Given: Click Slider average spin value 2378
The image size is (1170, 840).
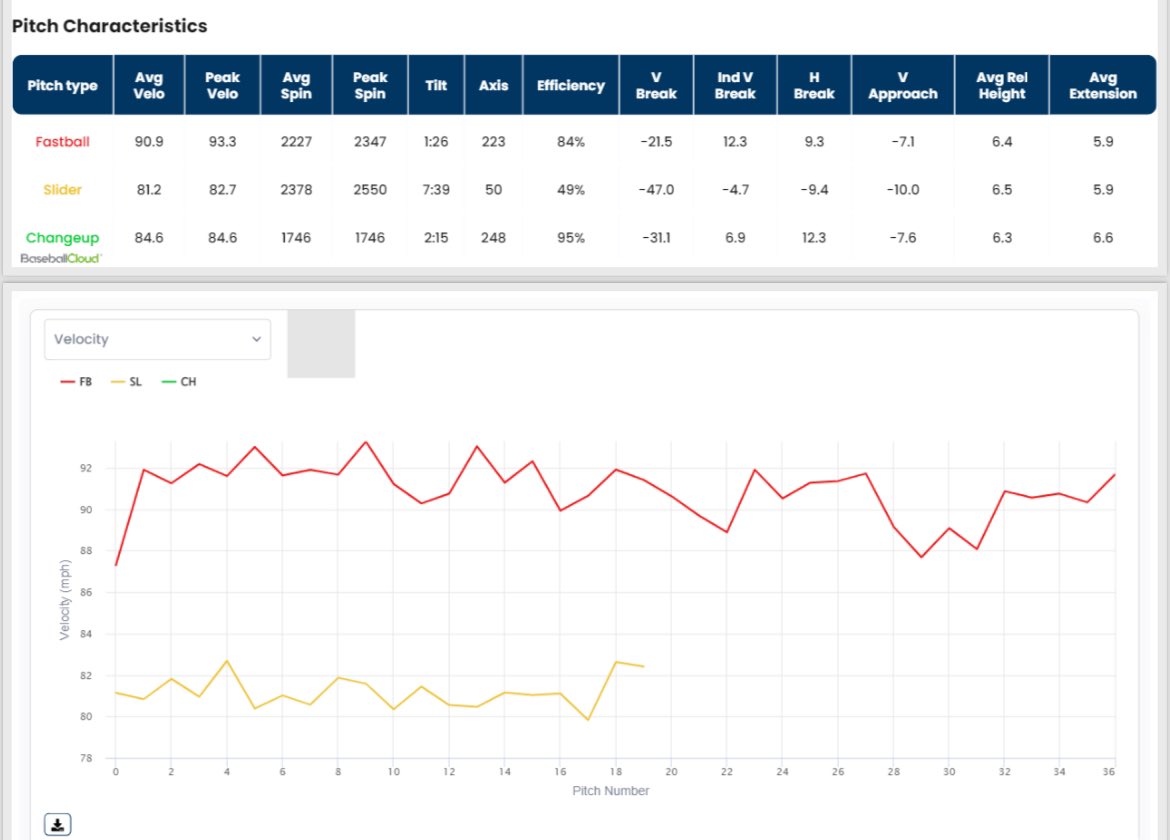Looking at the screenshot, I should (296, 189).
